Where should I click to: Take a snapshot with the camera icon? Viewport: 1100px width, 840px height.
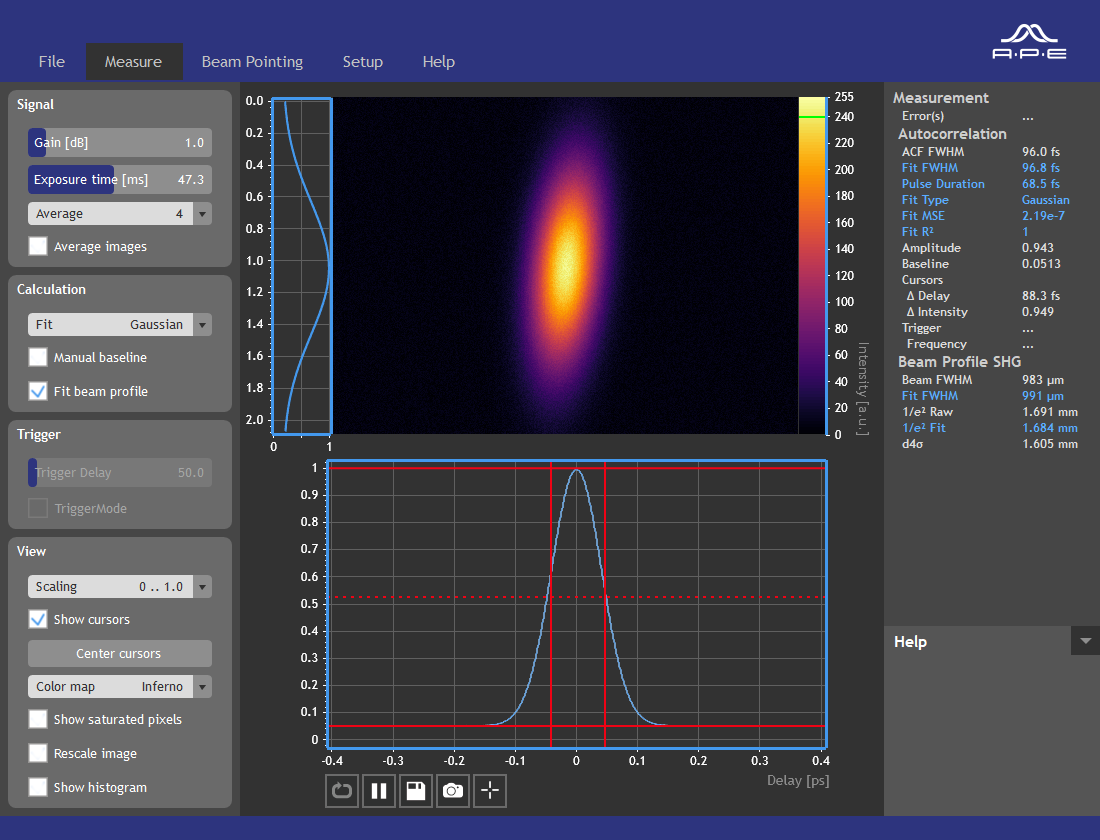(453, 791)
